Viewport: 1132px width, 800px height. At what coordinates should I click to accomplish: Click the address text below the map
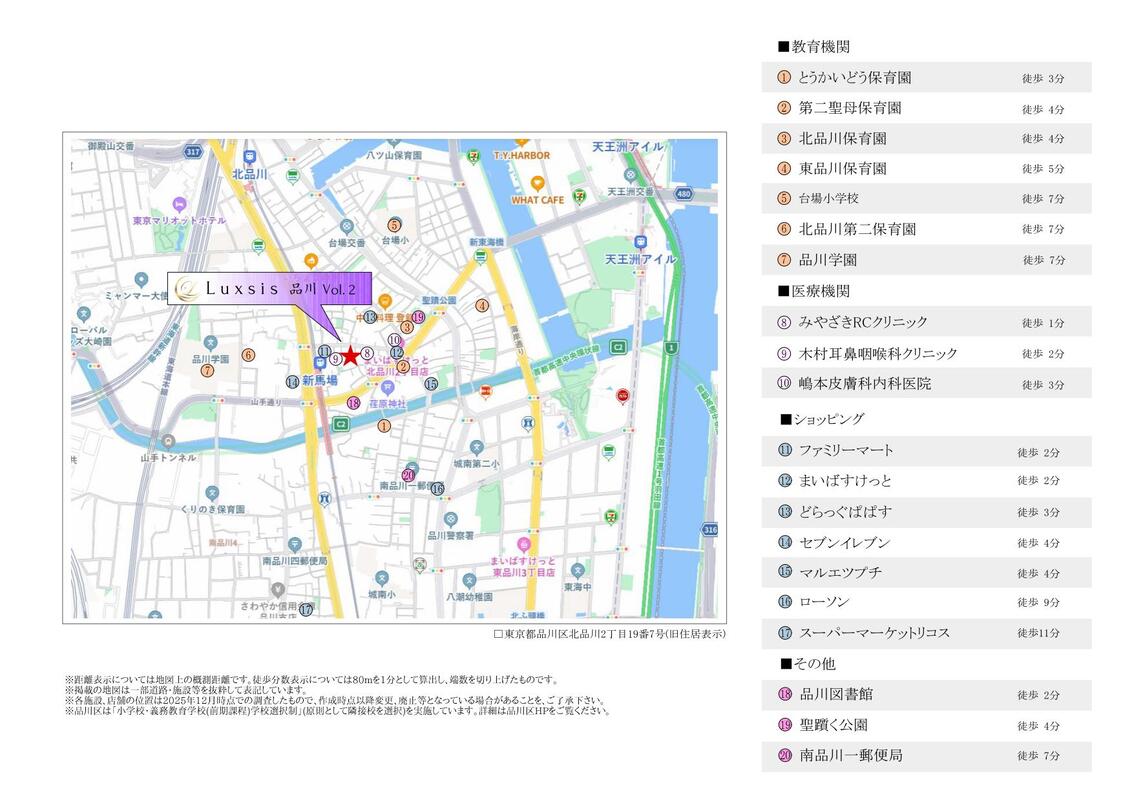610,634
